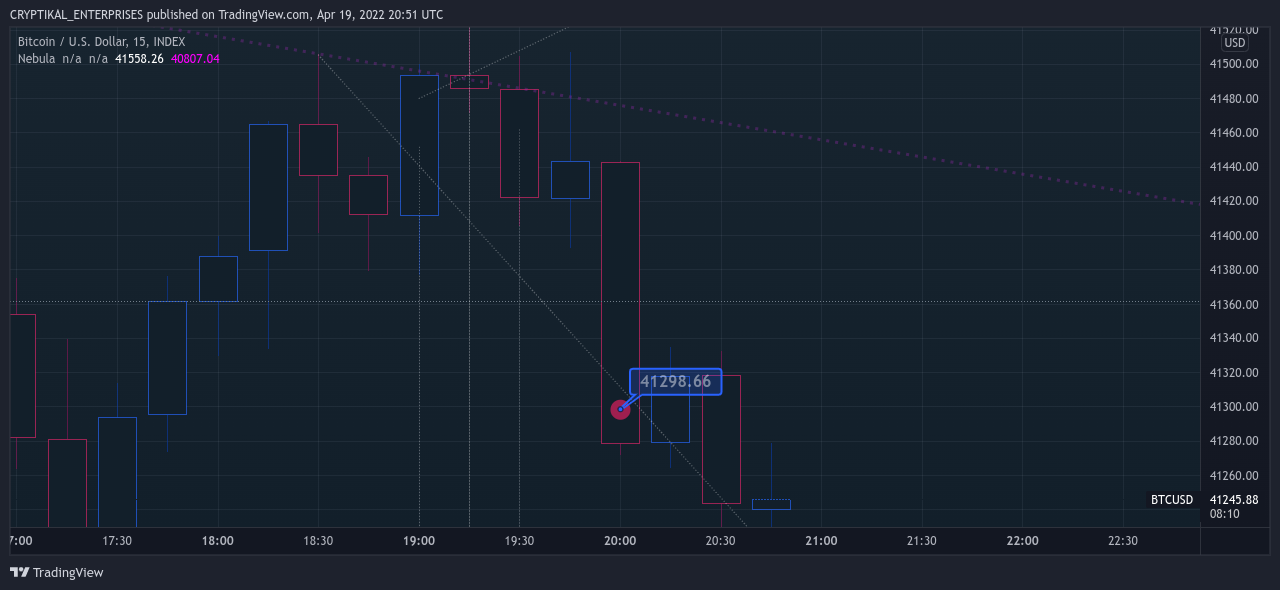This screenshot has width=1280, height=590.
Task: Click the 41480.00 price axis label
Action: 1233,99
